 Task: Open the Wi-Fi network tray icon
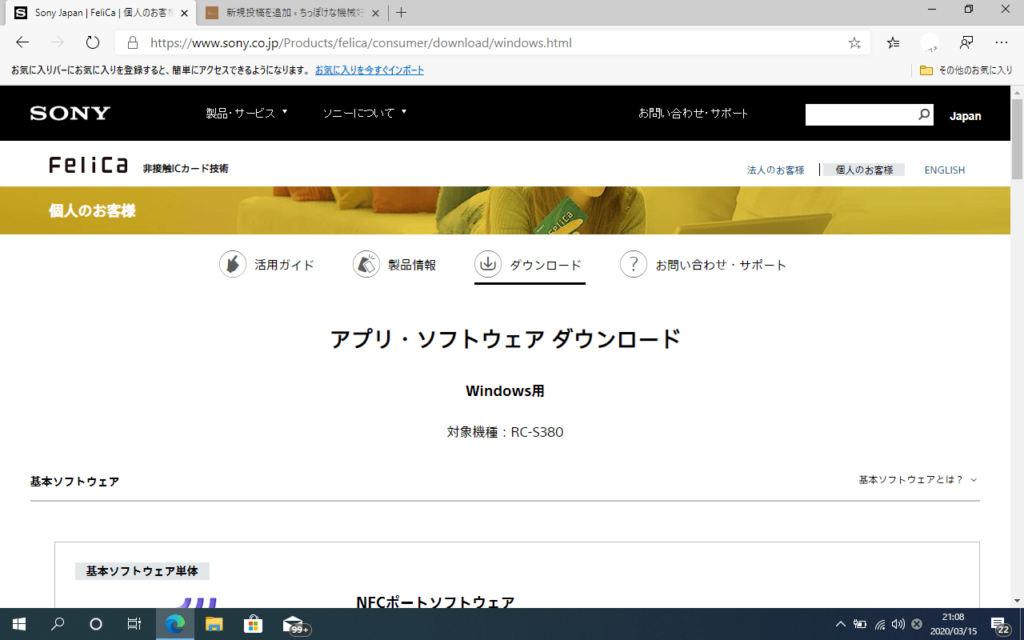(x=880, y=624)
